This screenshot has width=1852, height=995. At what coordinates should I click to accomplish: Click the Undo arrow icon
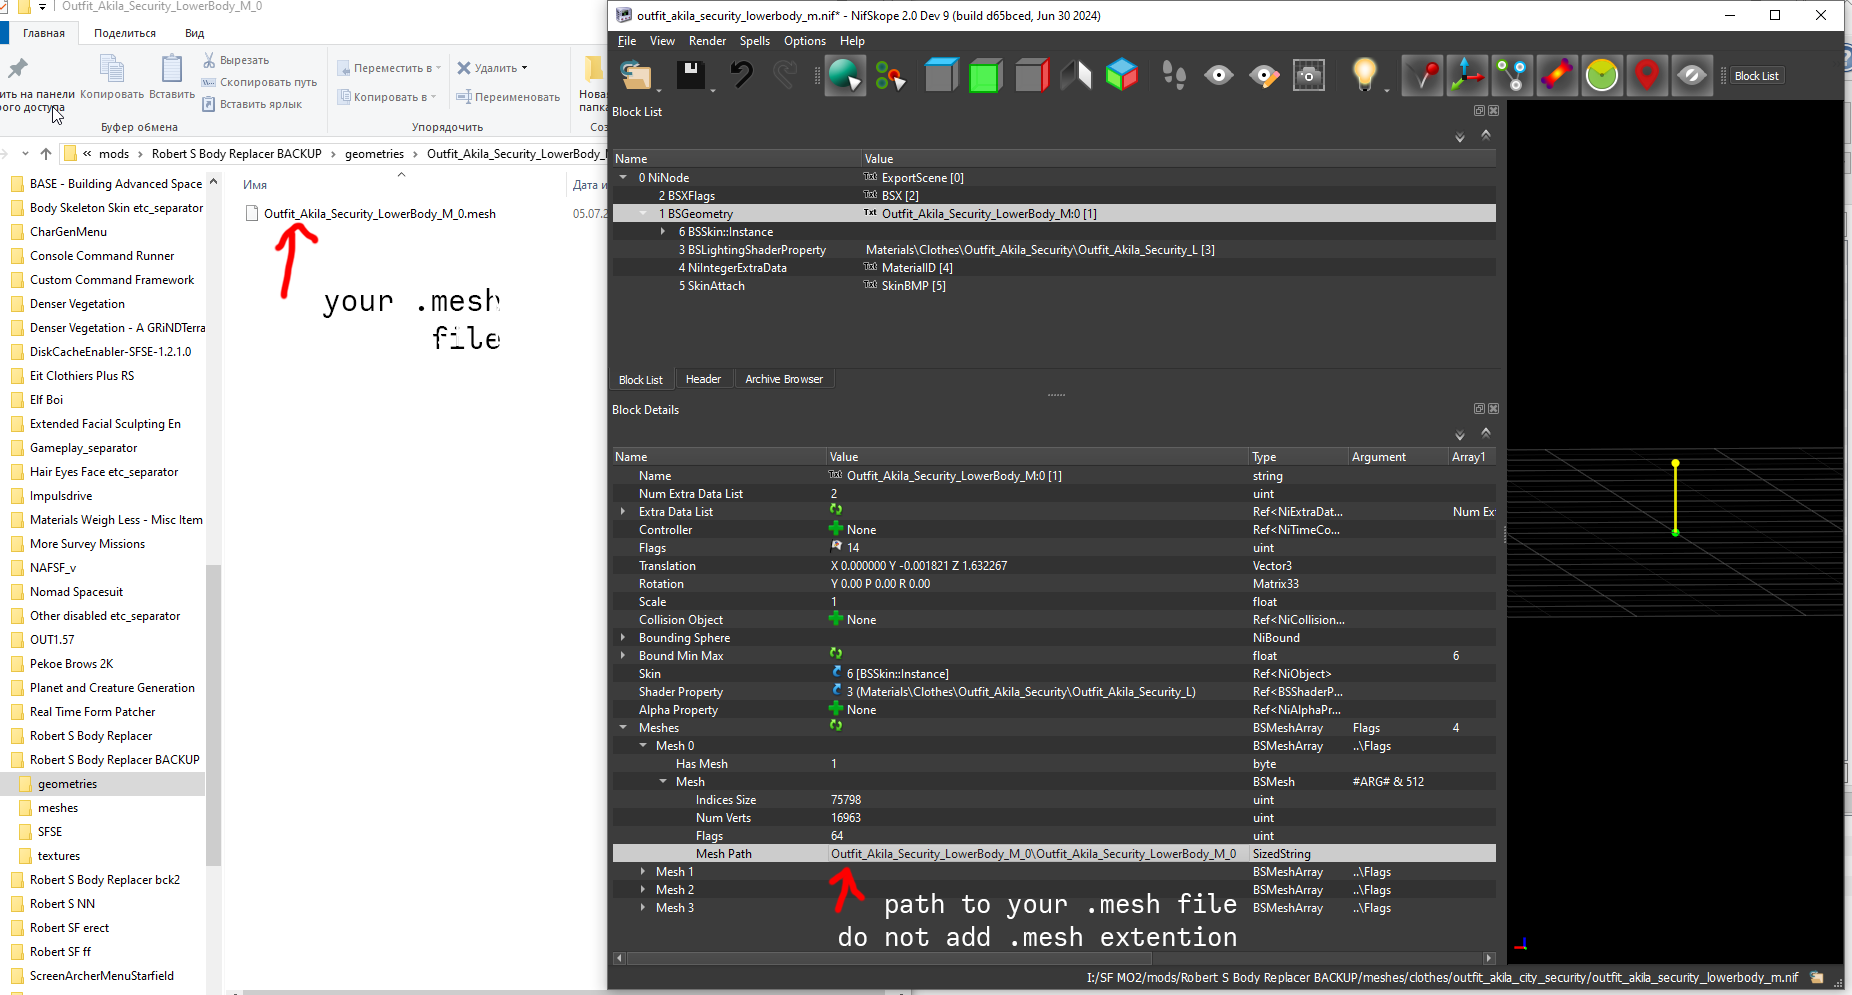point(741,75)
